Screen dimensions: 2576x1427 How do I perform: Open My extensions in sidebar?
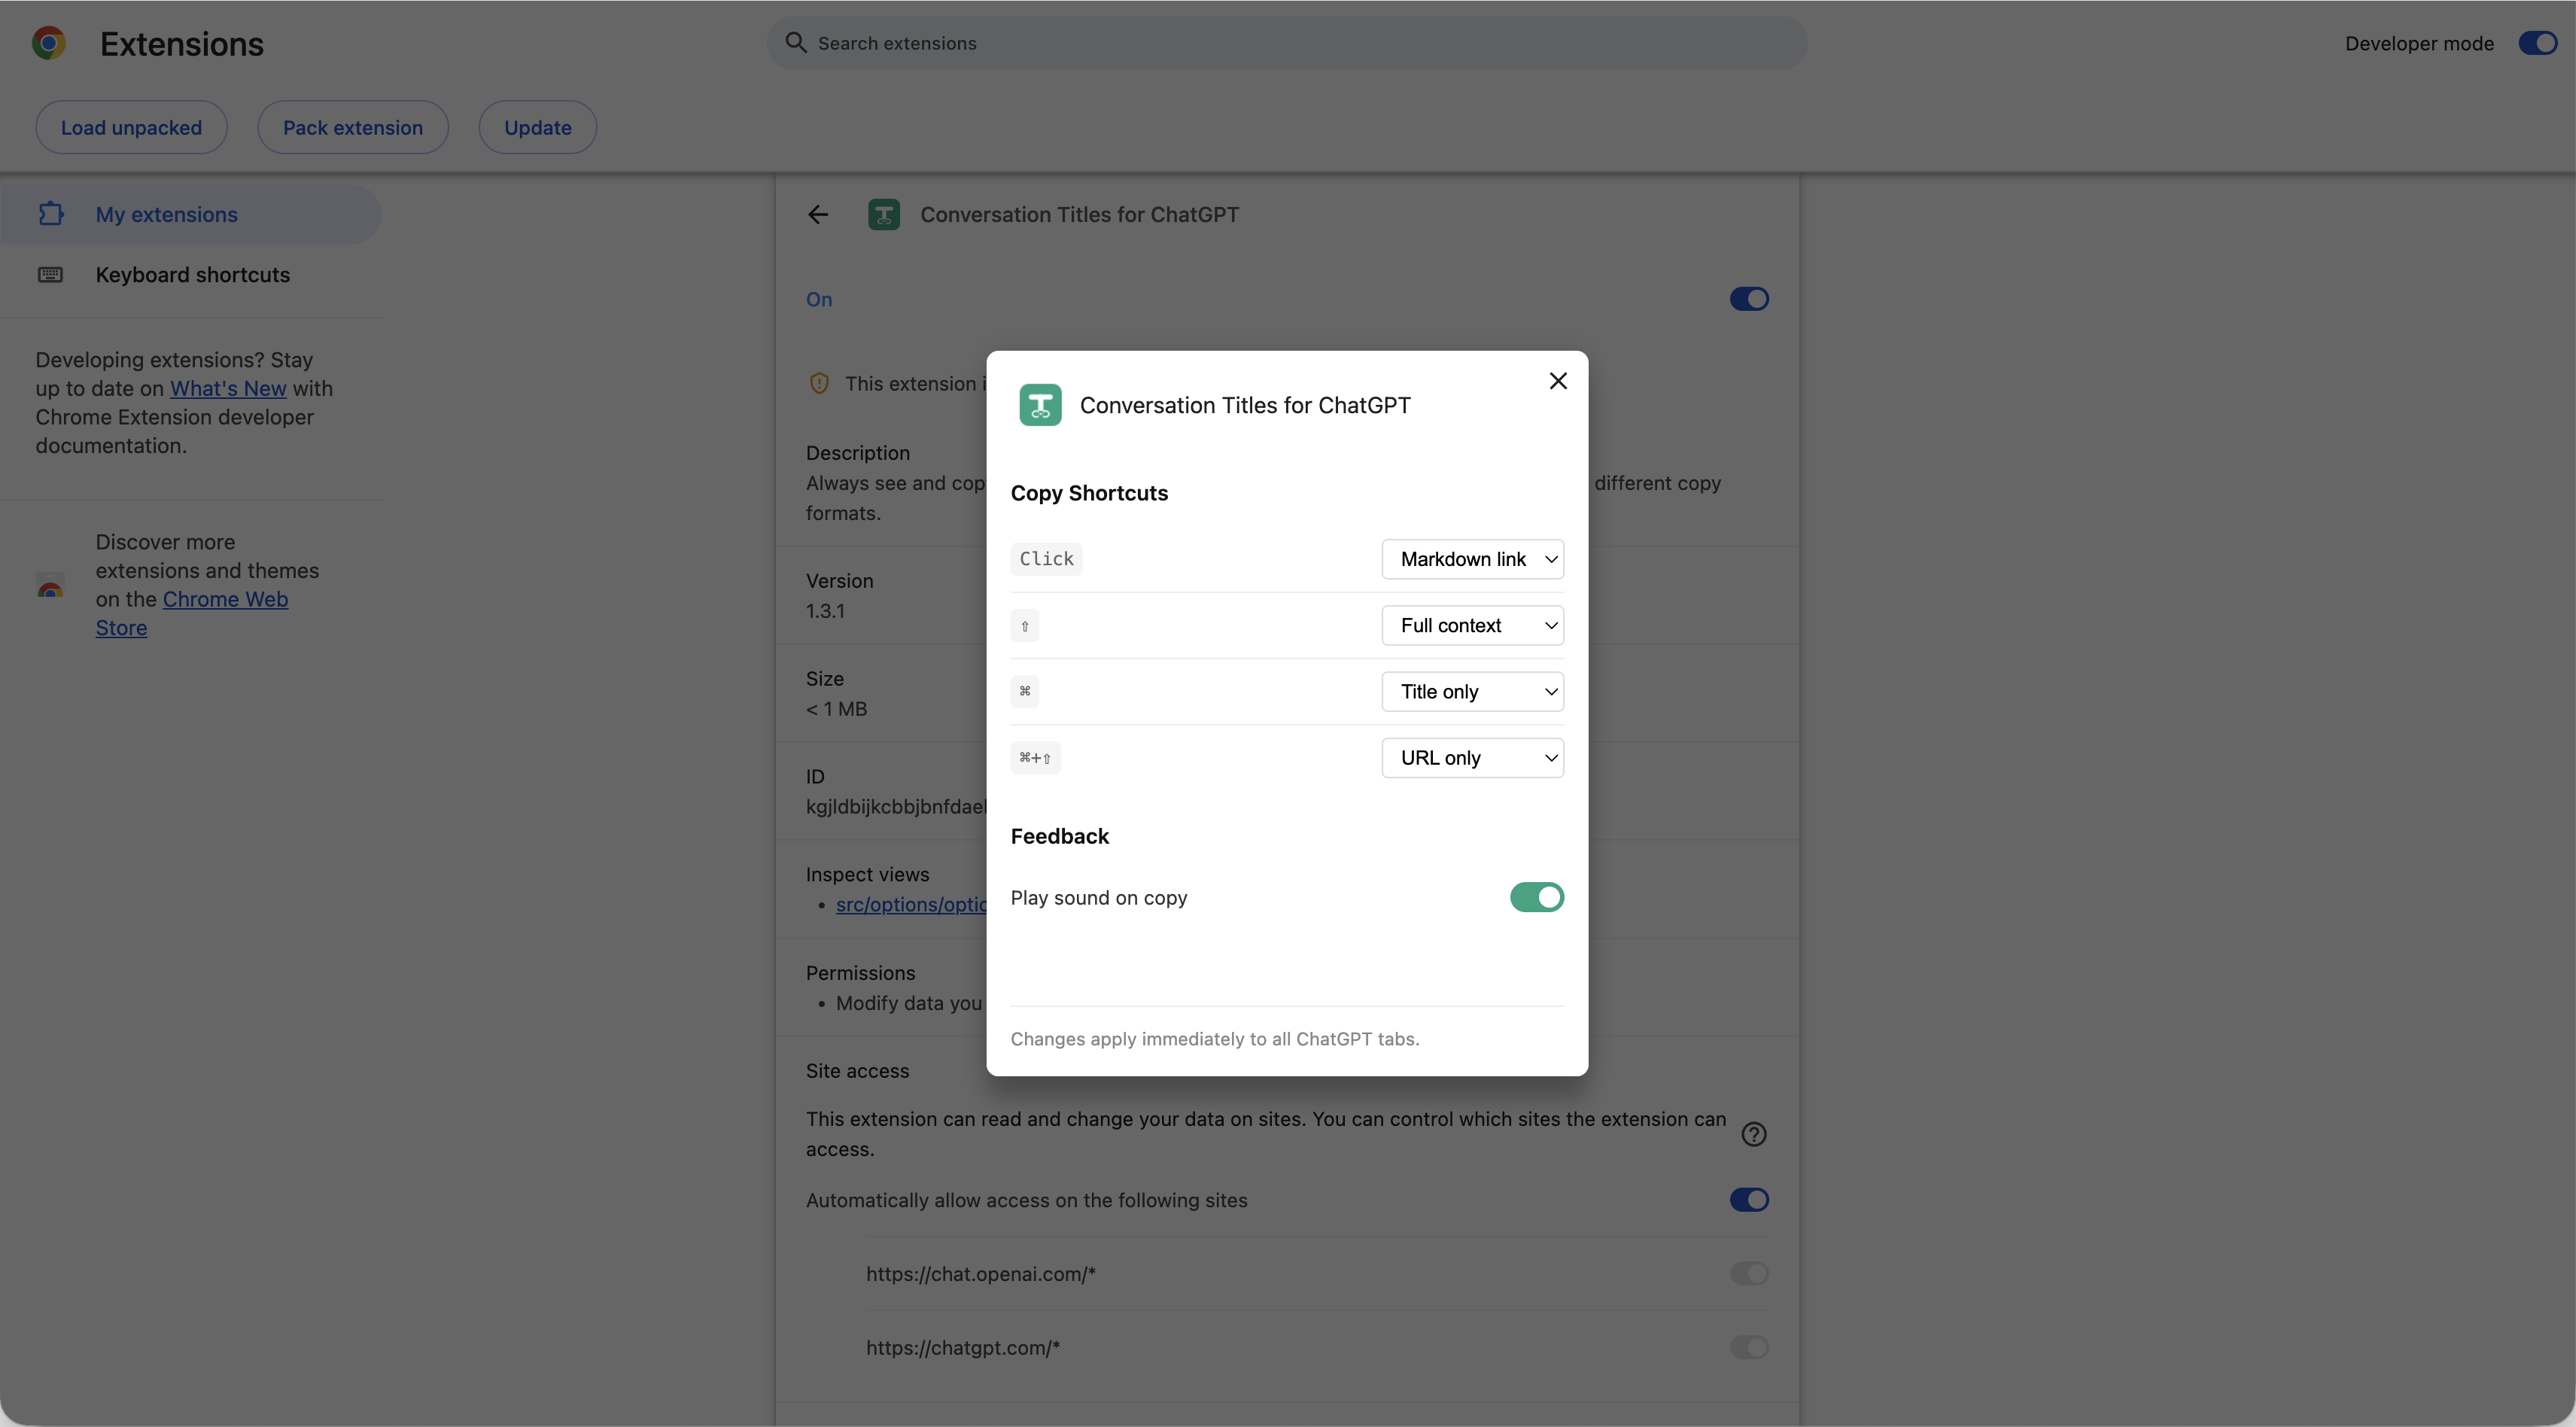(x=190, y=214)
